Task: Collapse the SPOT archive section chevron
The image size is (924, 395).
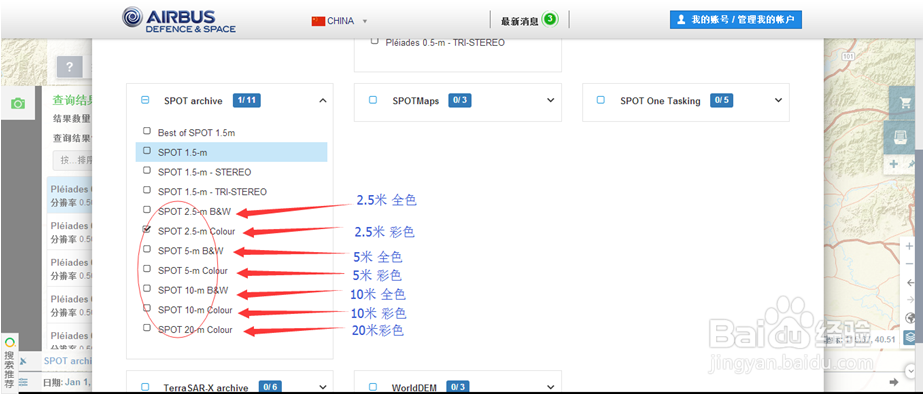Action: point(322,101)
